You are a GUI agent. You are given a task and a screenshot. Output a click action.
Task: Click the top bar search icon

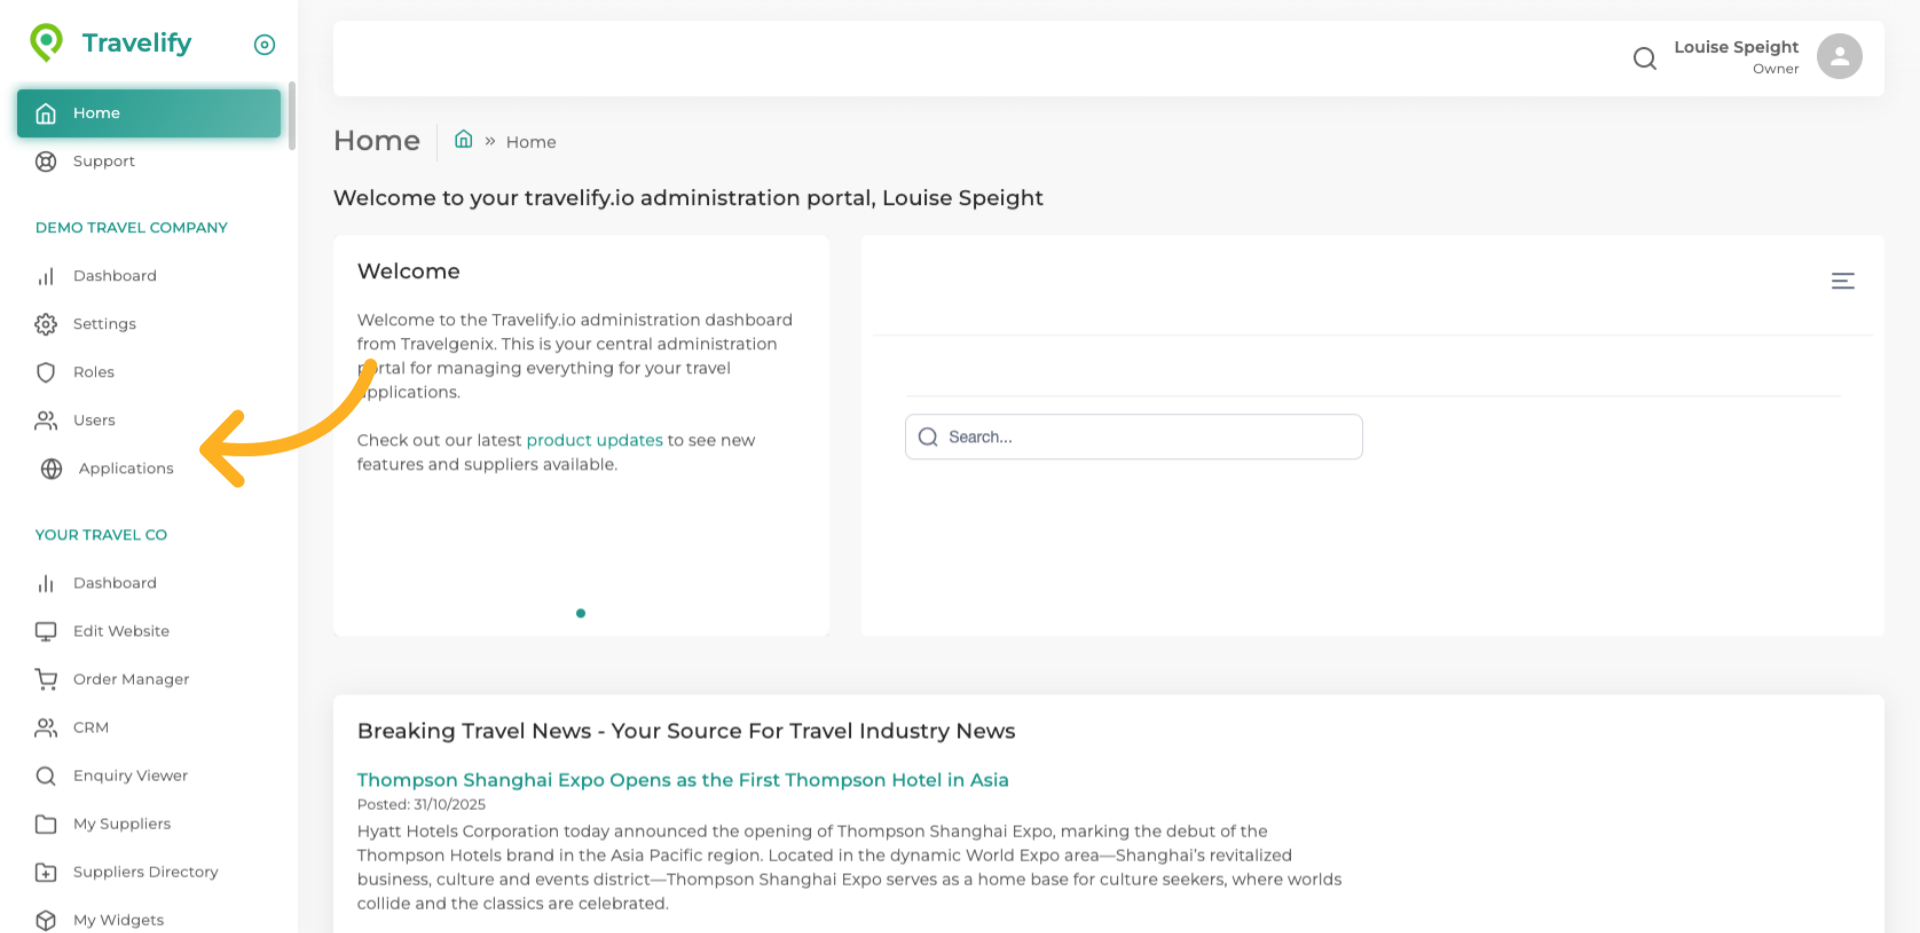click(1644, 58)
